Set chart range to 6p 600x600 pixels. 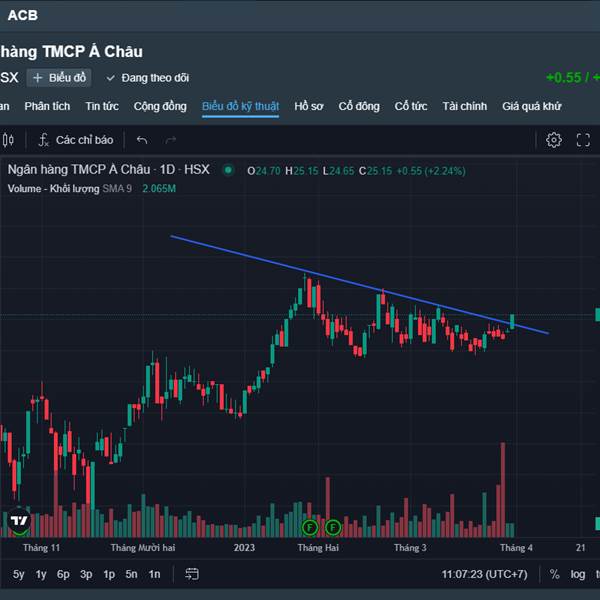coord(63,574)
